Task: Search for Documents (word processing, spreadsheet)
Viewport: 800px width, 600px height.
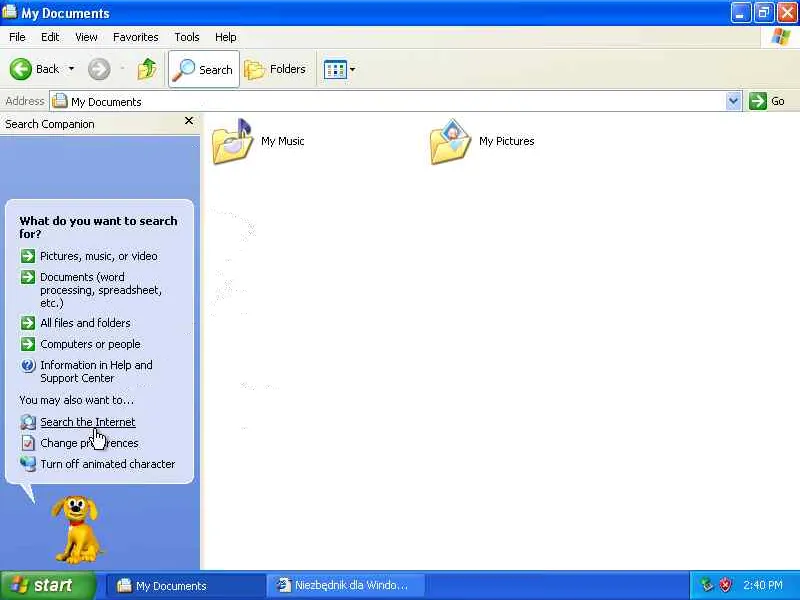Action: 101,290
